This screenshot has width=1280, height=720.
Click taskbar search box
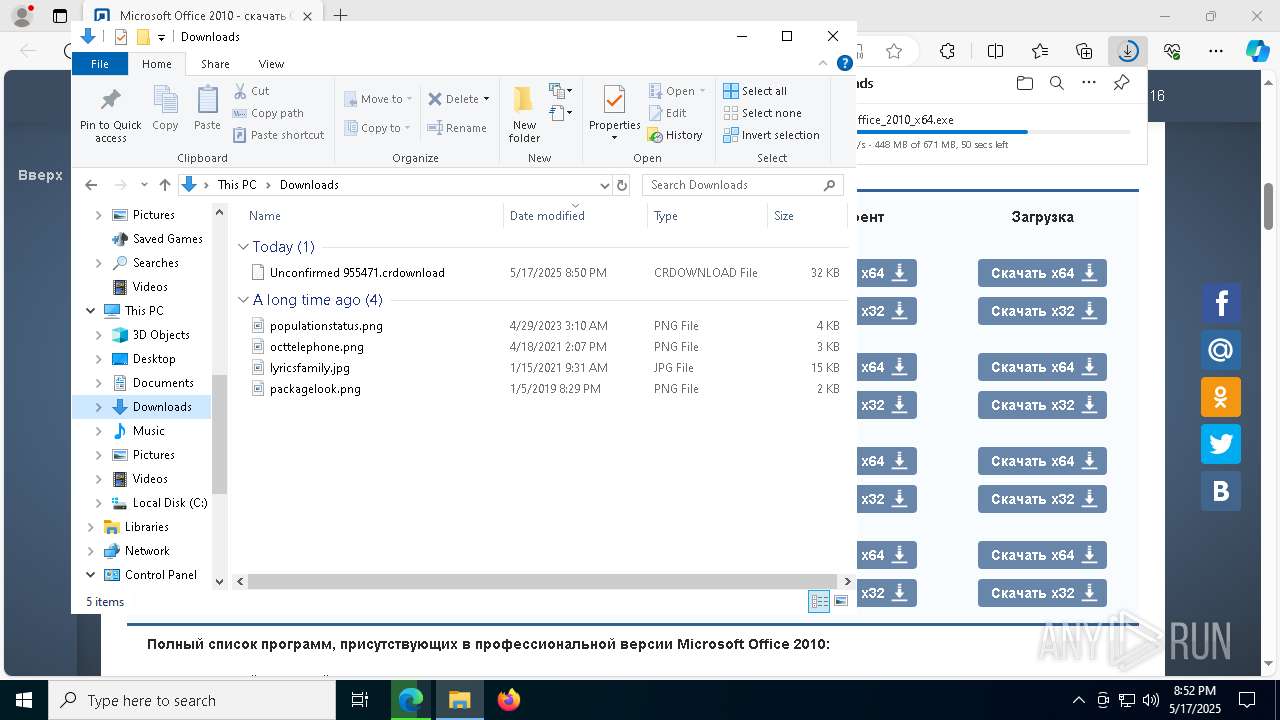[192, 700]
